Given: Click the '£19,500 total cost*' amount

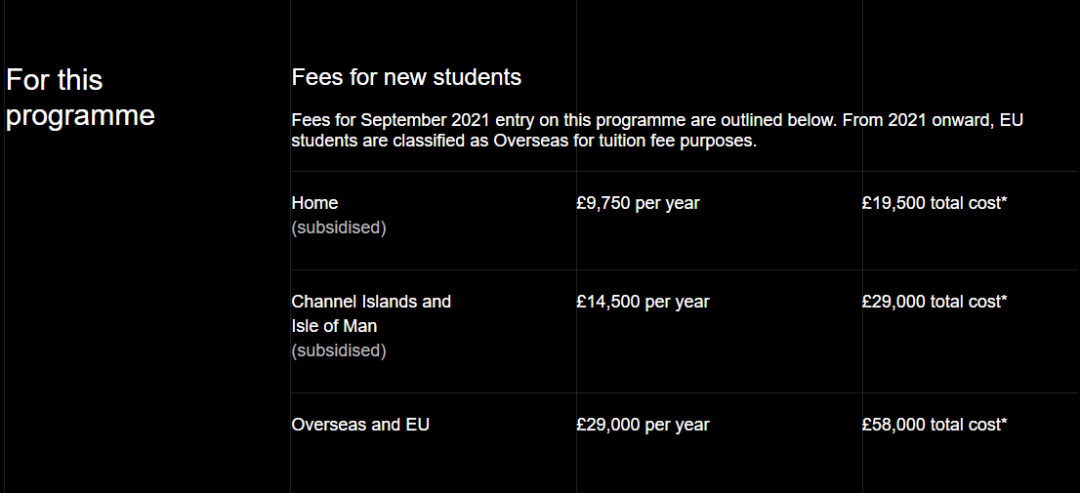Looking at the screenshot, I should [933, 203].
